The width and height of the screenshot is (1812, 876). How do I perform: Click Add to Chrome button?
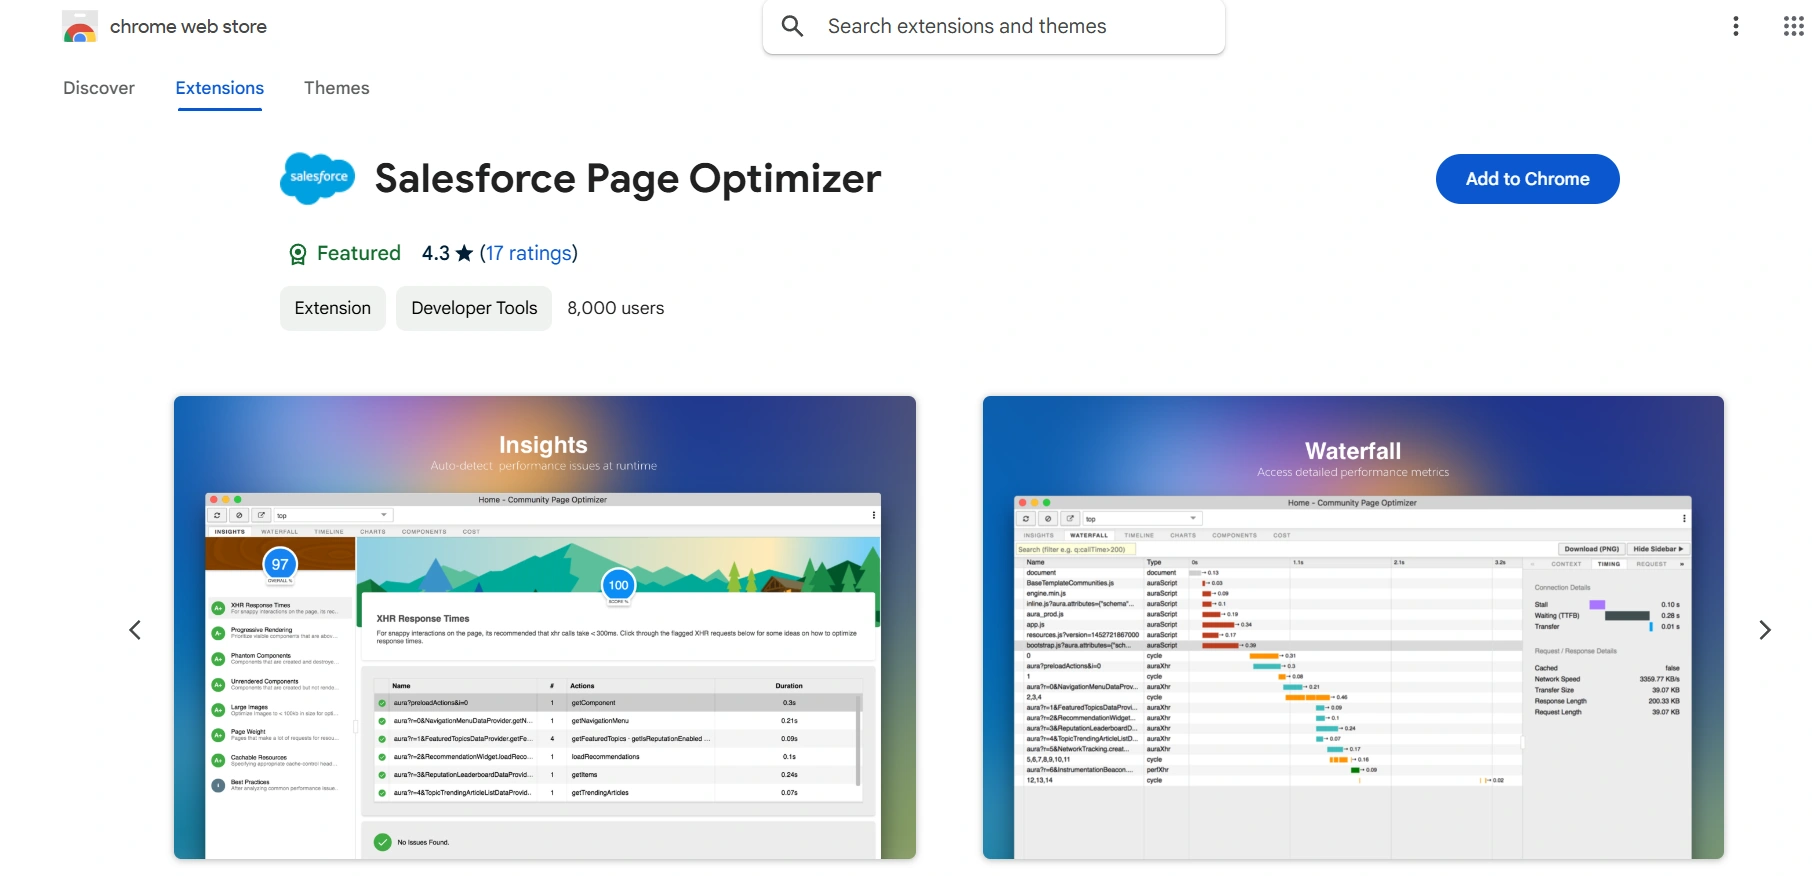point(1527,179)
